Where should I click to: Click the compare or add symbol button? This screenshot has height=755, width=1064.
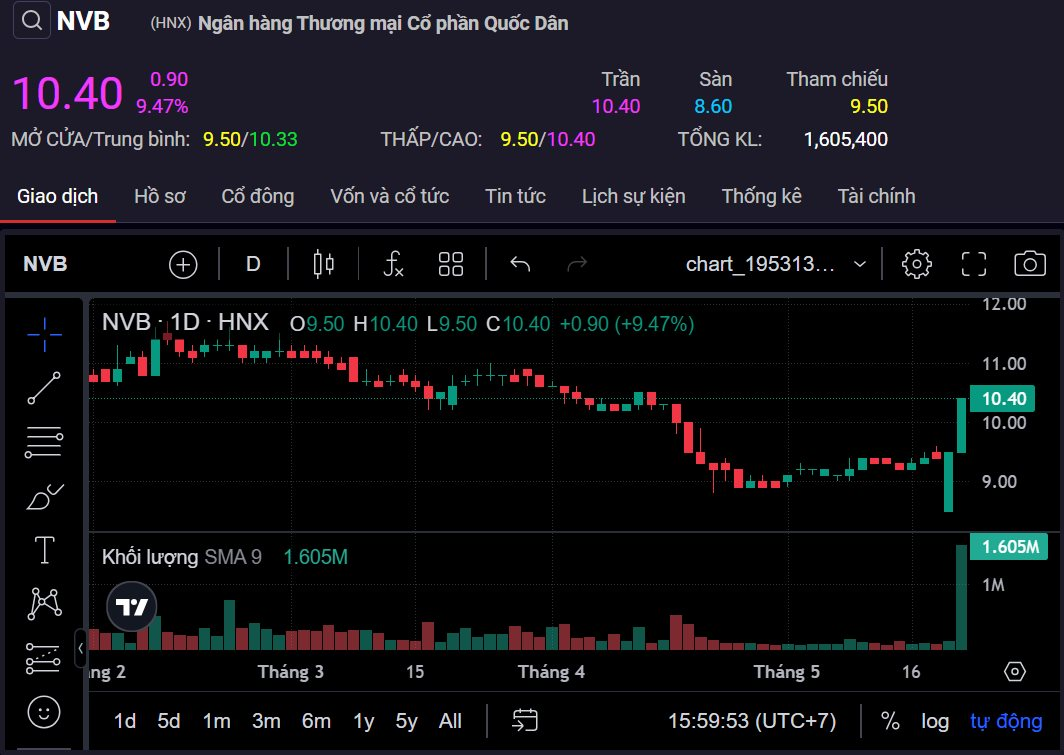pos(183,264)
